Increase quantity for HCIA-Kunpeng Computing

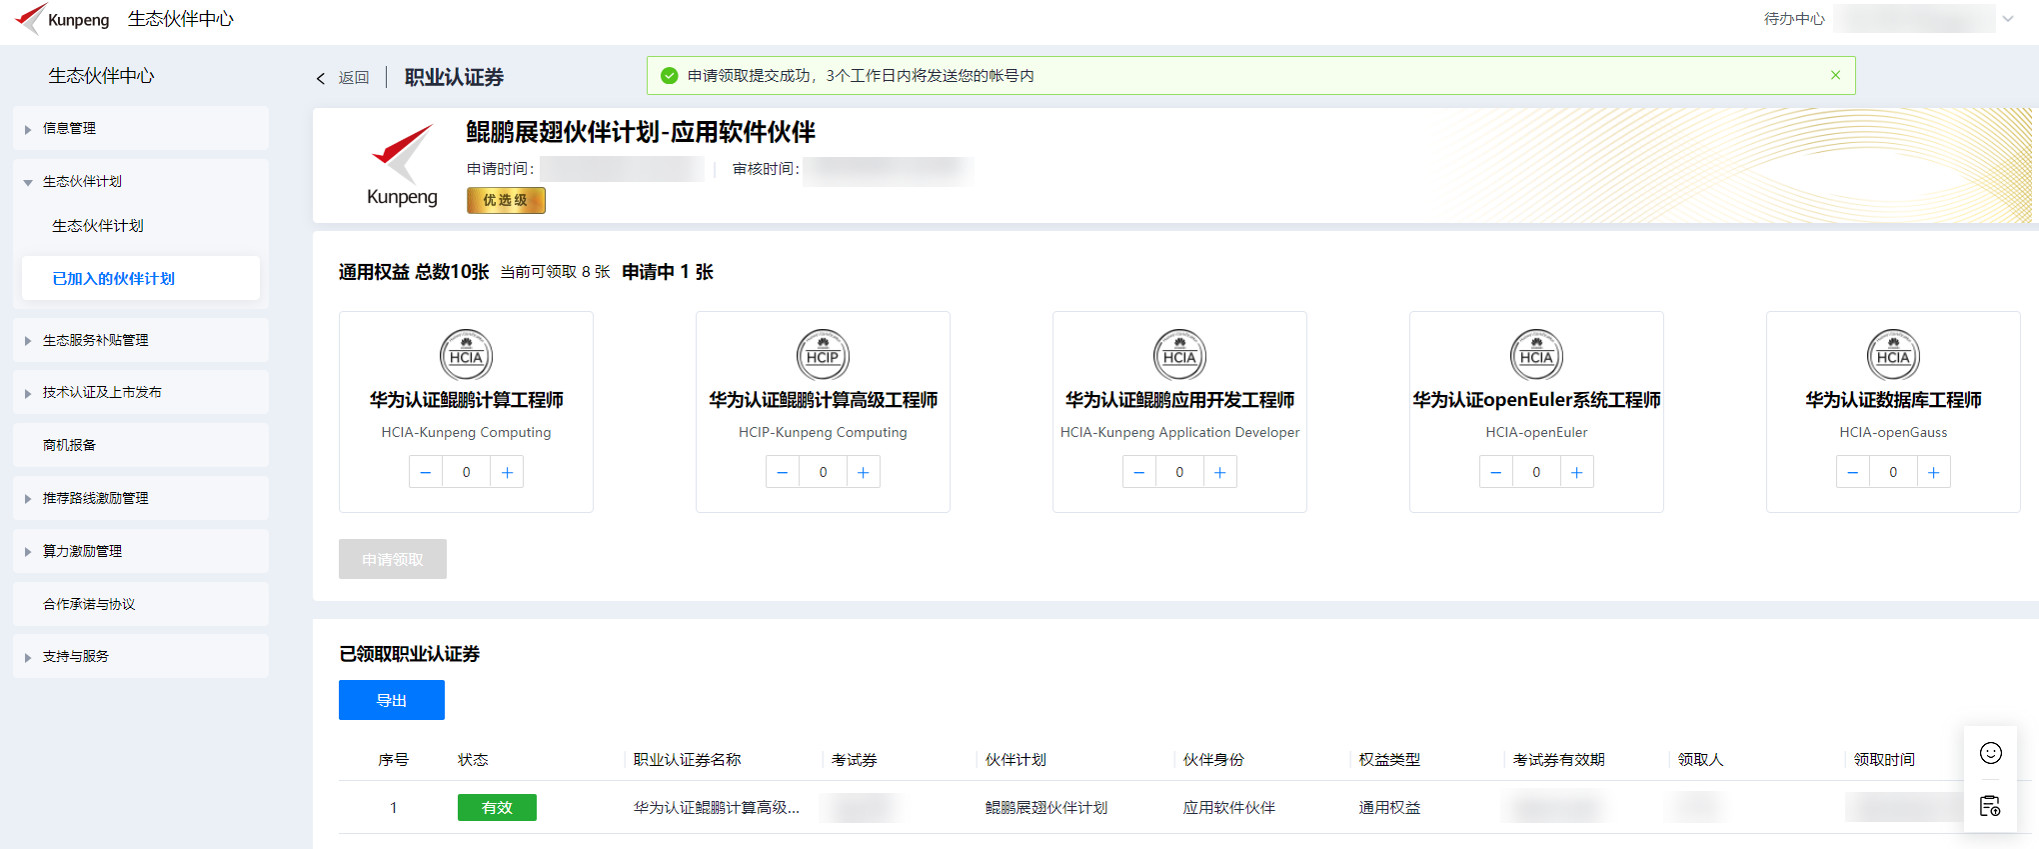507,472
